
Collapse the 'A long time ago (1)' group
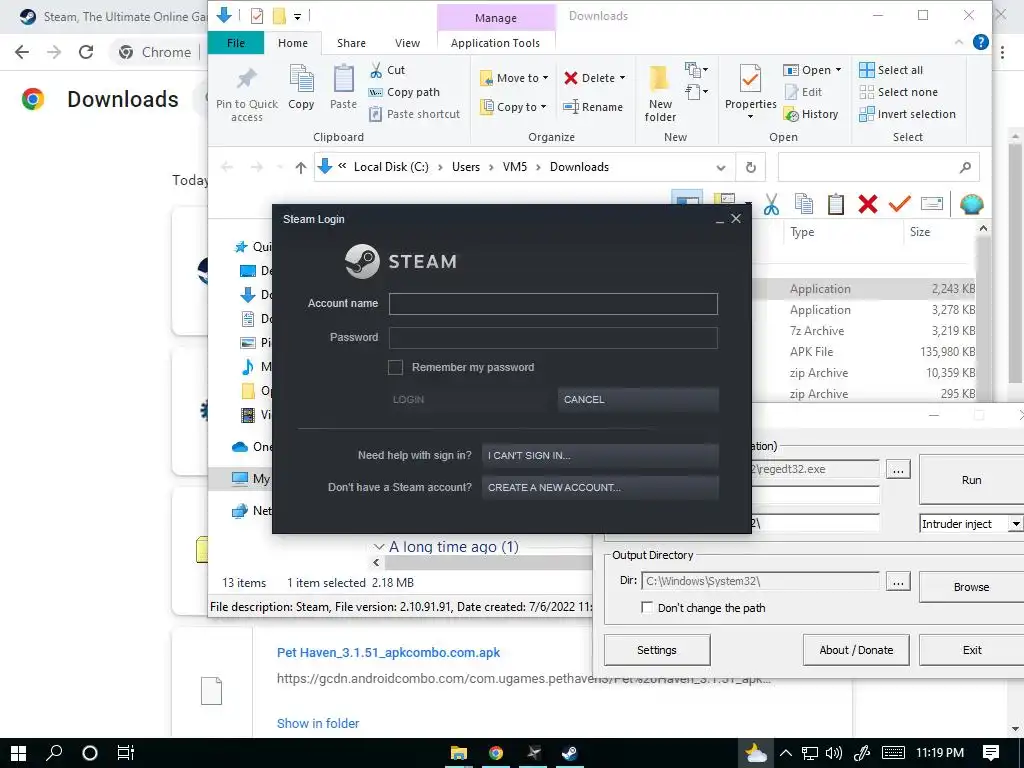click(x=379, y=546)
